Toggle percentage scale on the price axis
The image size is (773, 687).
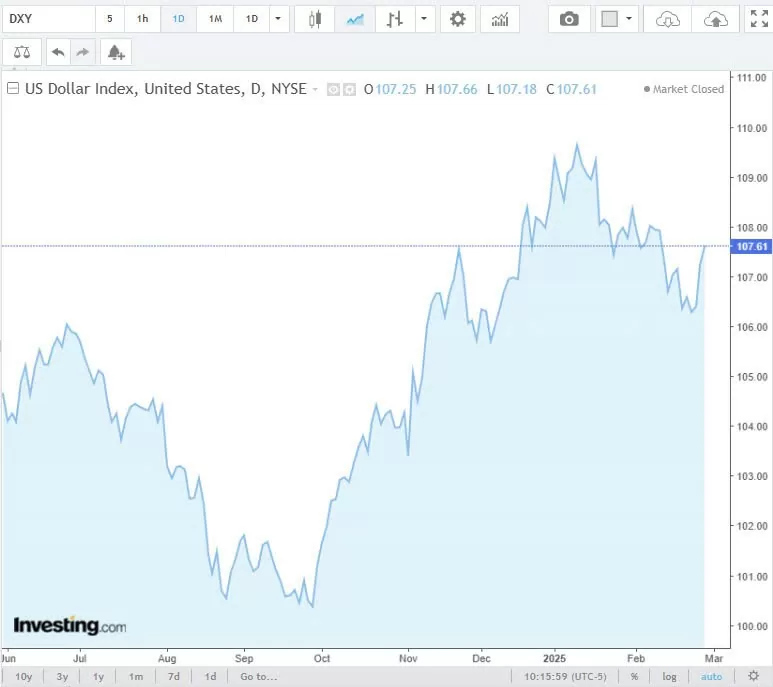point(634,676)
